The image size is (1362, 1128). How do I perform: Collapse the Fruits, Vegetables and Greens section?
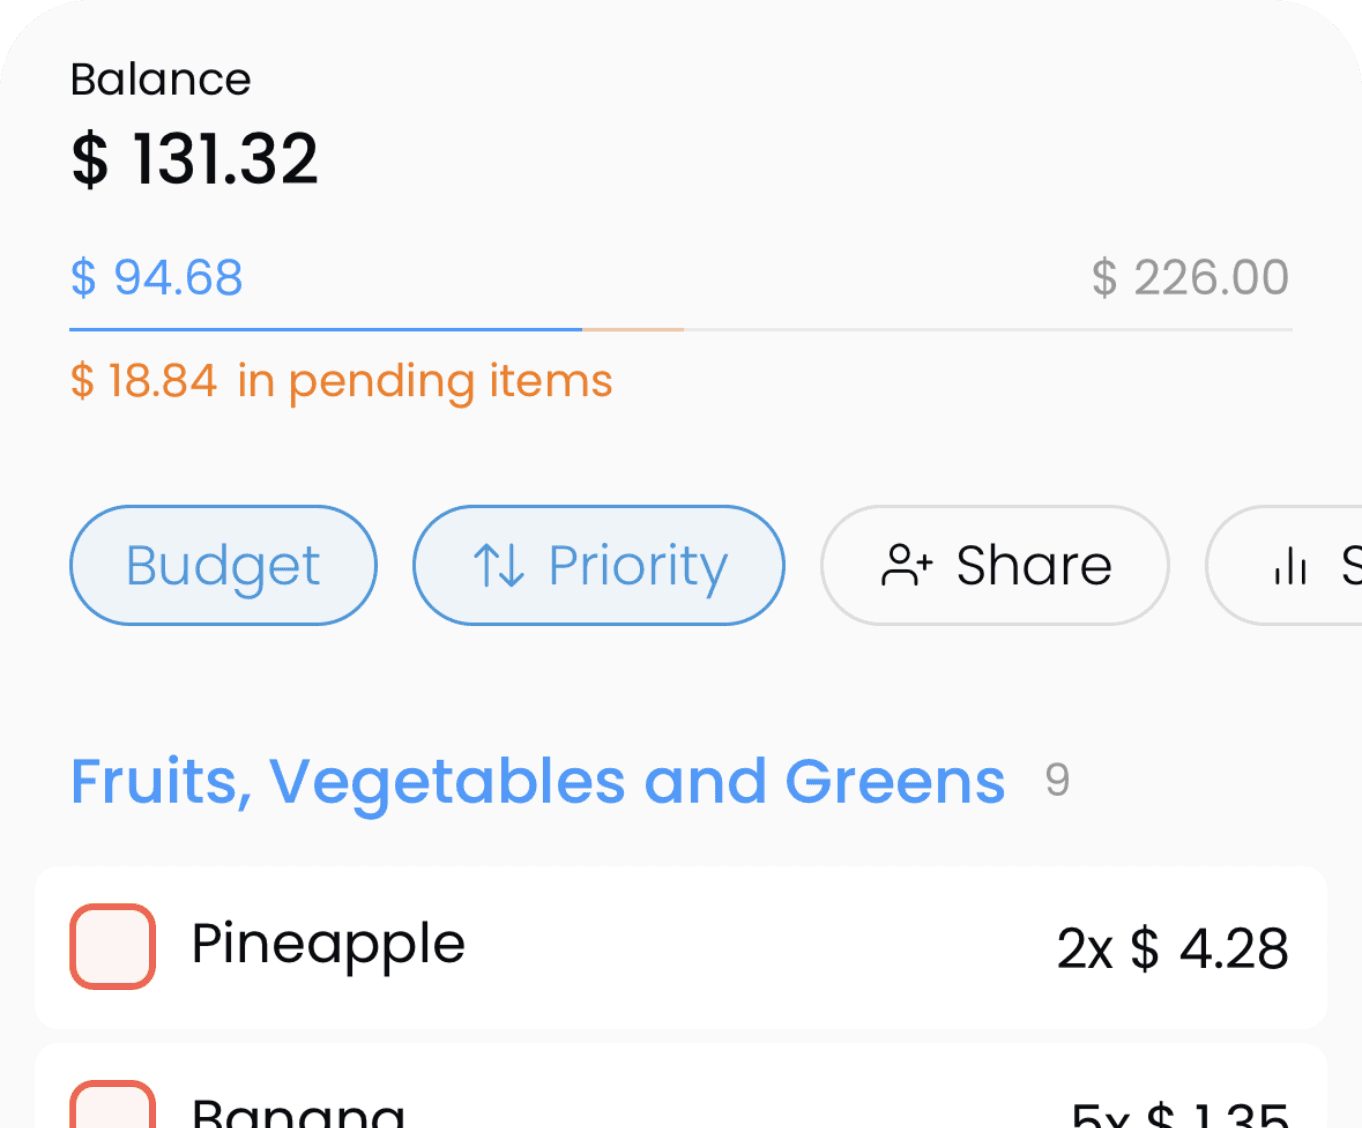point(537,781)
